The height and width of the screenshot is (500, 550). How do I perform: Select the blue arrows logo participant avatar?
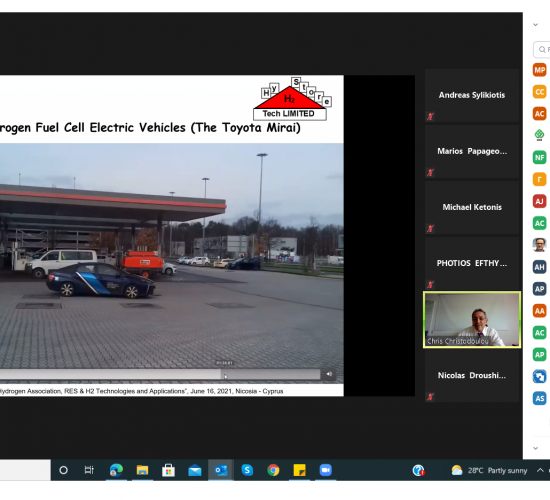[539, 376]
